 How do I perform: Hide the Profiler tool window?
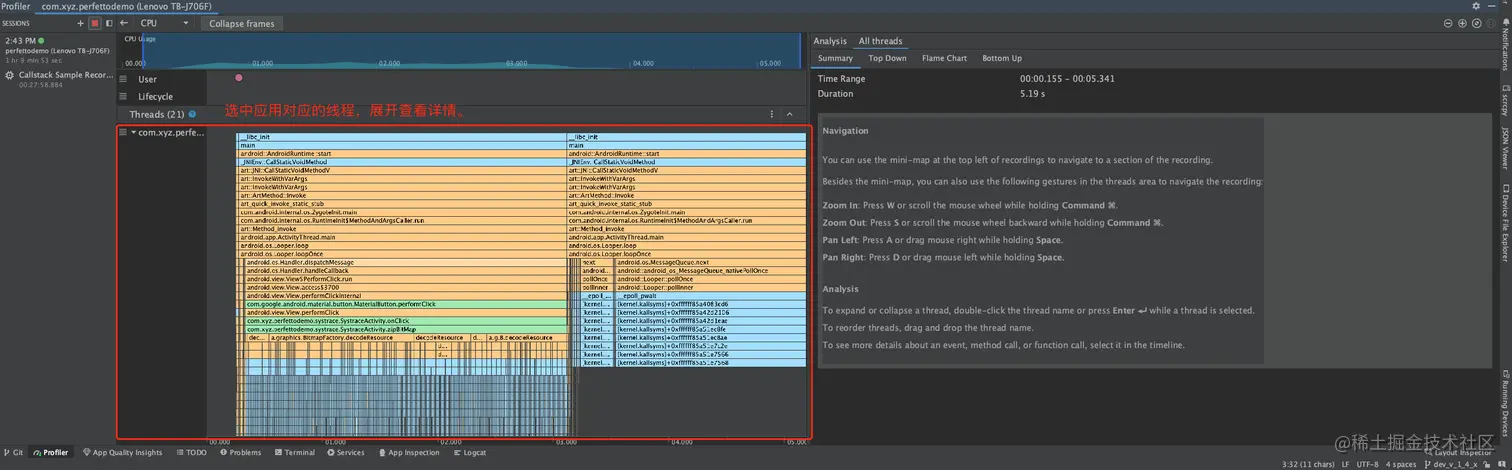pos(1490,6)
